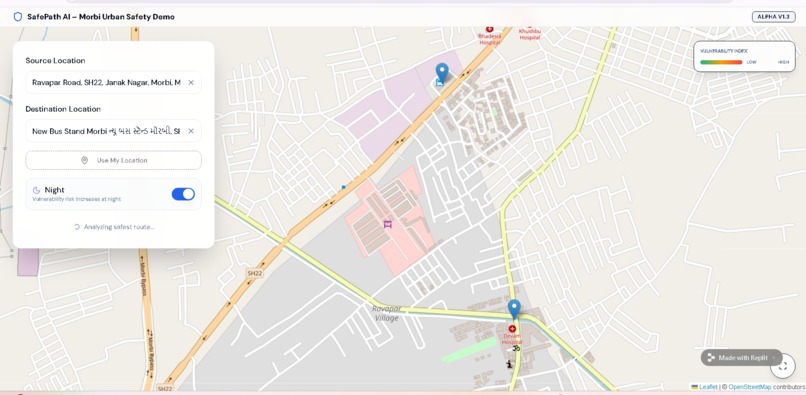
Task: Click the destination marker pin near Devani Hospital
Action: [x=514, y=310]
